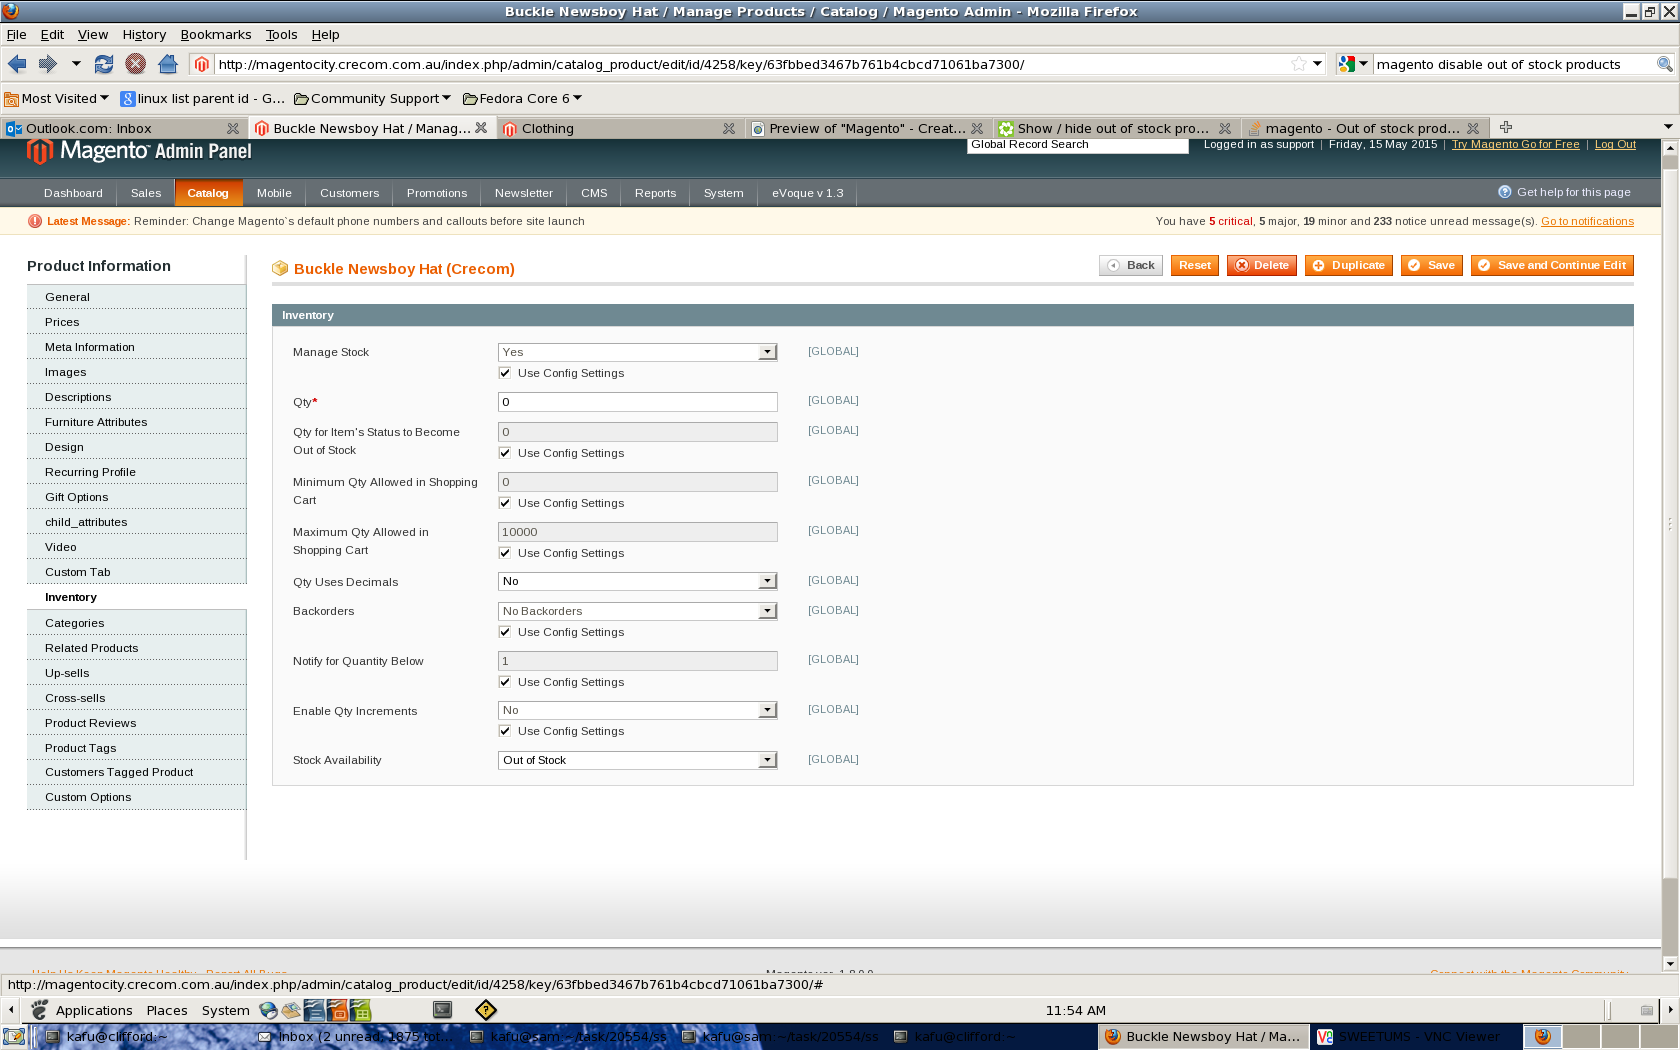Image resolution: width=1680 pixels, height=1050 pixels.
Task: Close the Show / hide out of stock tab
Action: (x=1225, y=128)
